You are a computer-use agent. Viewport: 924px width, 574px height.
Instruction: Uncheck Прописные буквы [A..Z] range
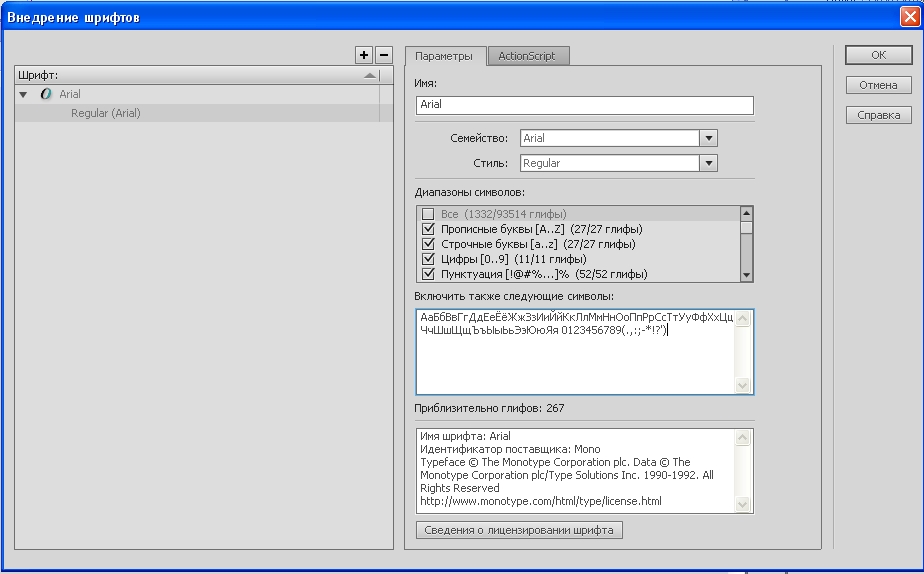428,229
